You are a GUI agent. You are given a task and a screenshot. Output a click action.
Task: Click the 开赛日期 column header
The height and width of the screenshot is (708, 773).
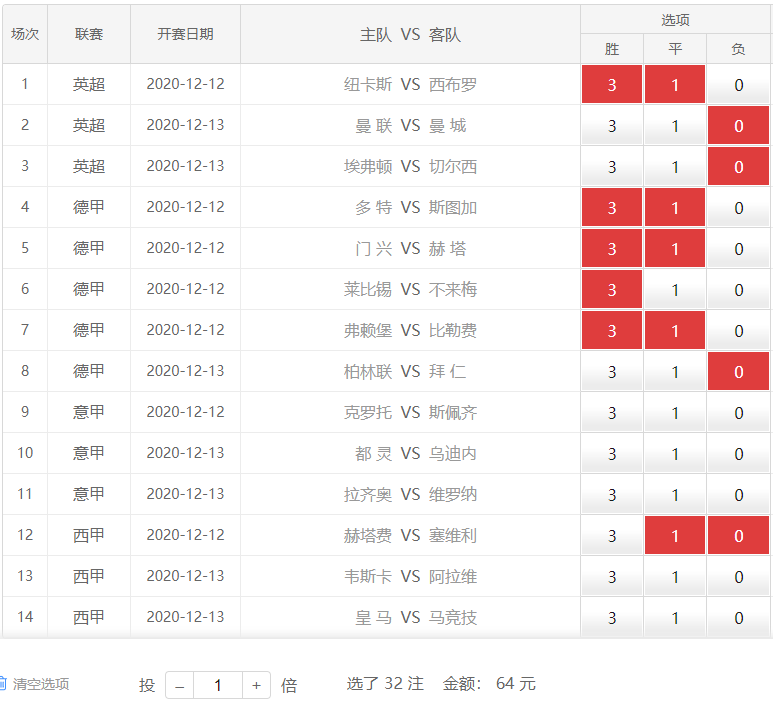pyautogui.click(x=185, y=34)
